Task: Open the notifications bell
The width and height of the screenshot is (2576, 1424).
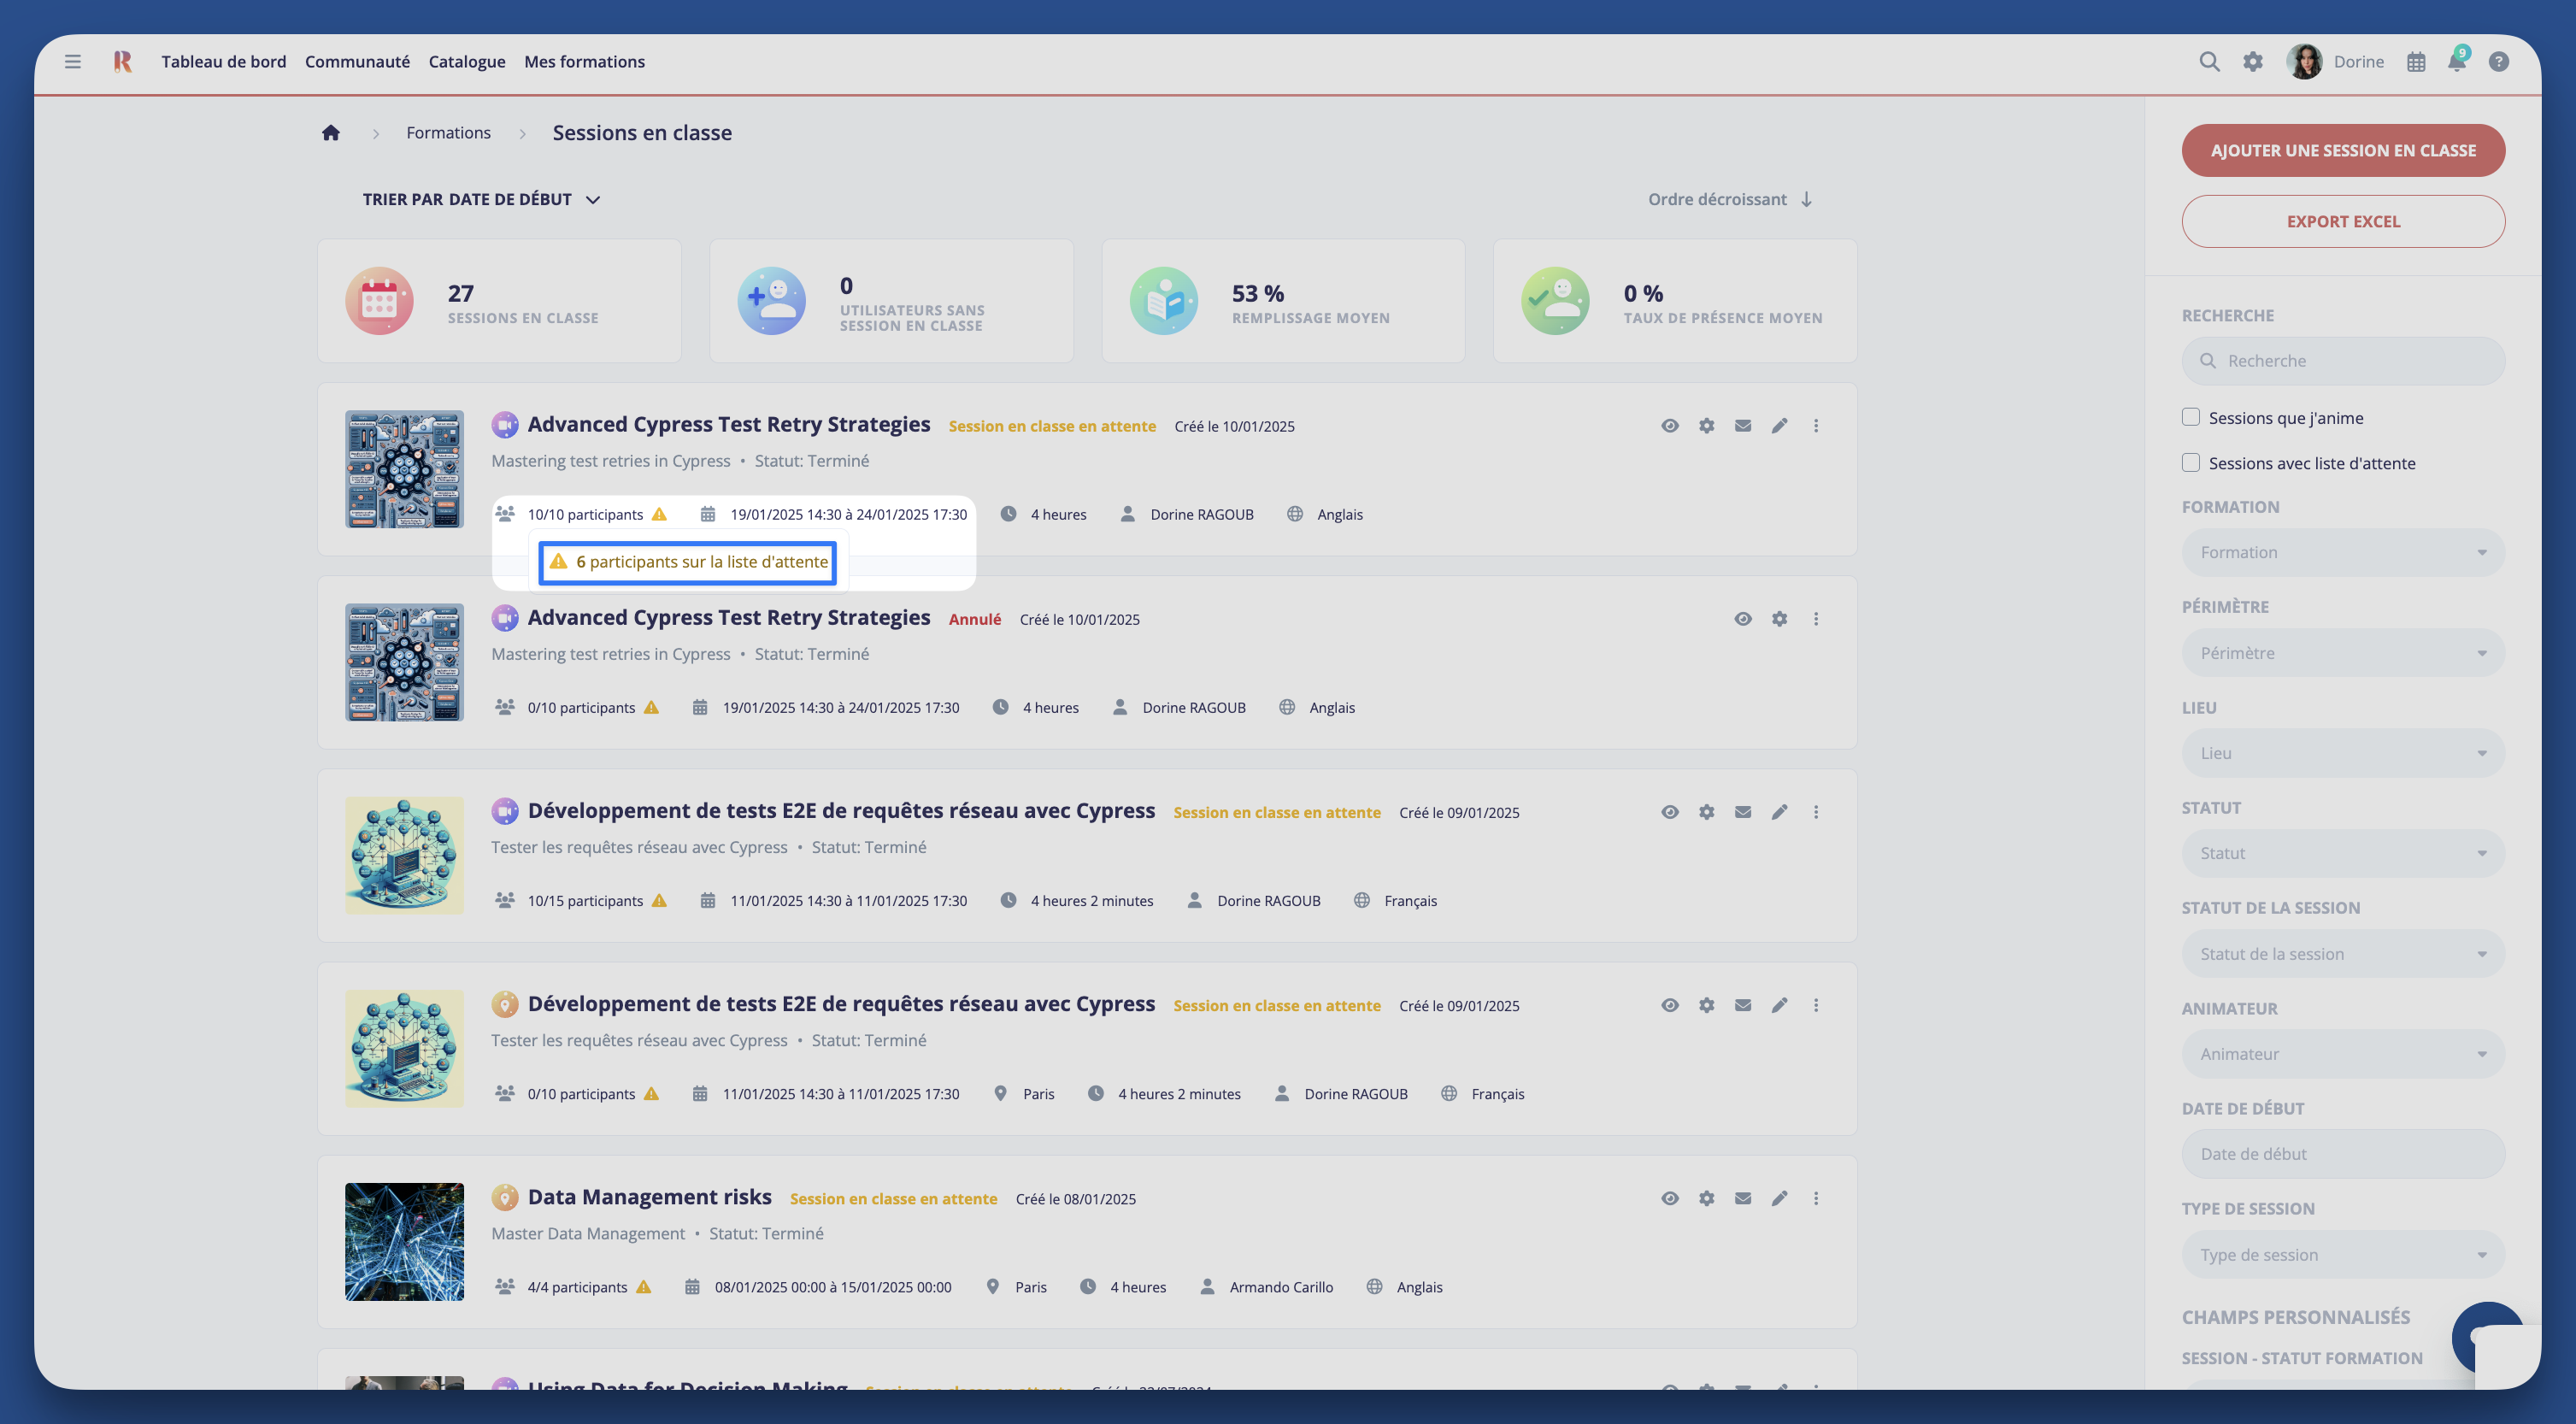Action: (2457, 62)
